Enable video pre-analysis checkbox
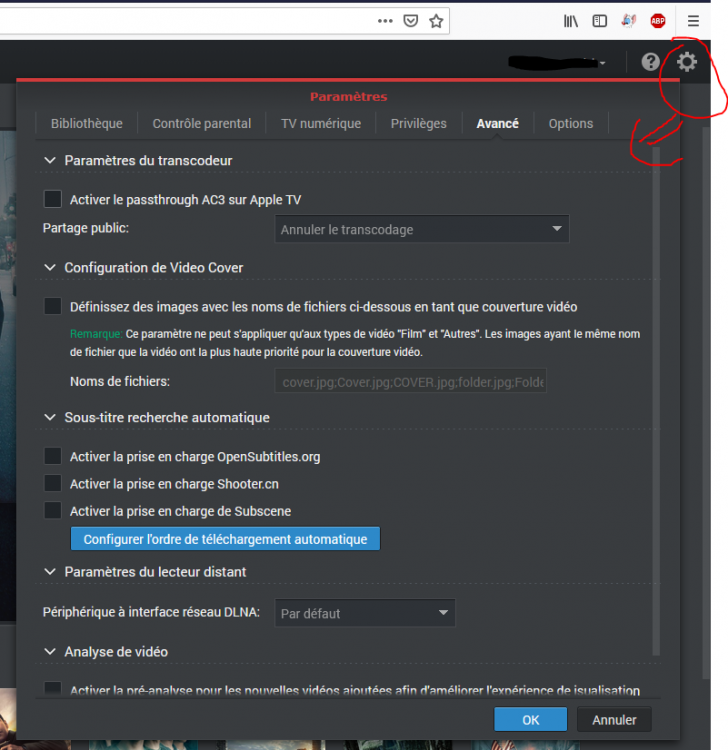 [x=53, y=689]
